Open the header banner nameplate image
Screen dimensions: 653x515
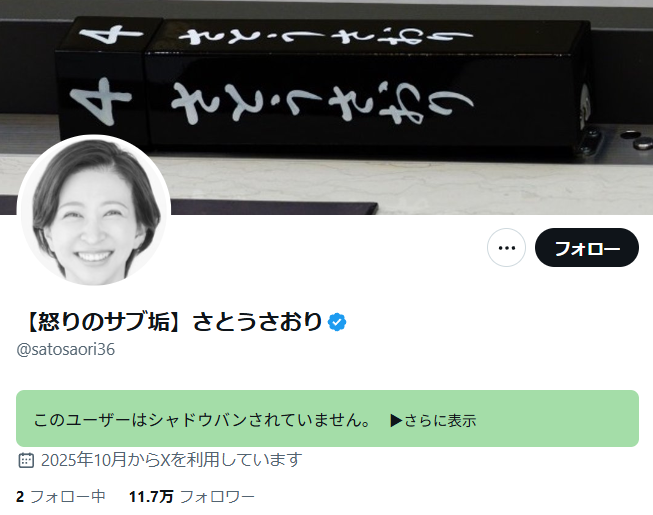[x=326, y=107]
